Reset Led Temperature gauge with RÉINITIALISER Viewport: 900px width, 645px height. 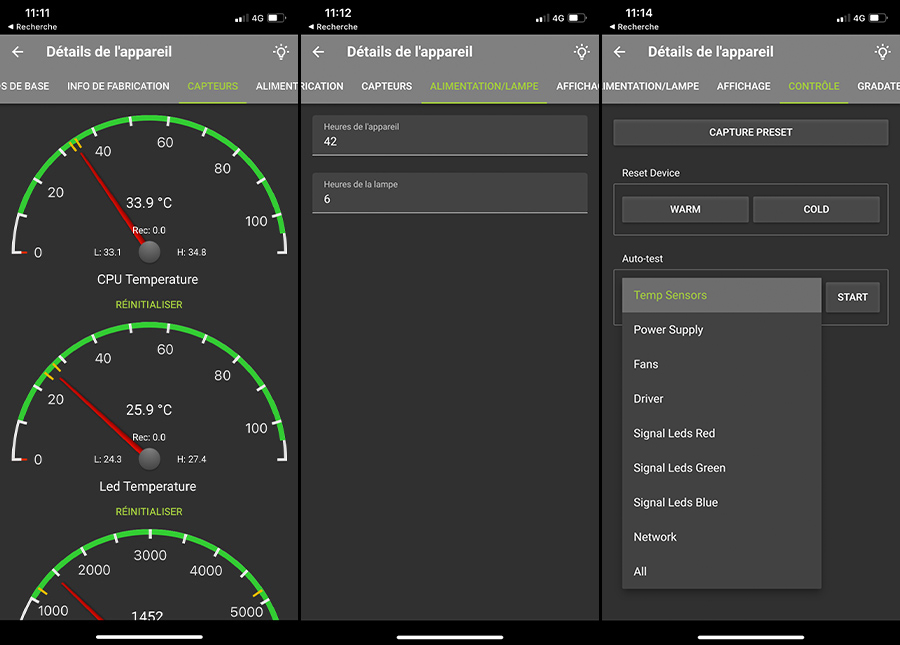[149, 512]
